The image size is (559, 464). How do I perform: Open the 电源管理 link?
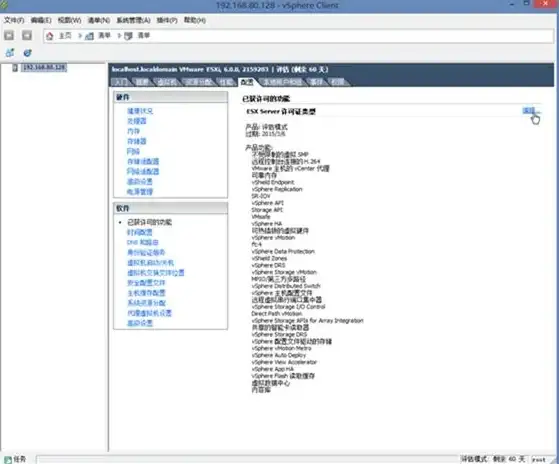140,192
